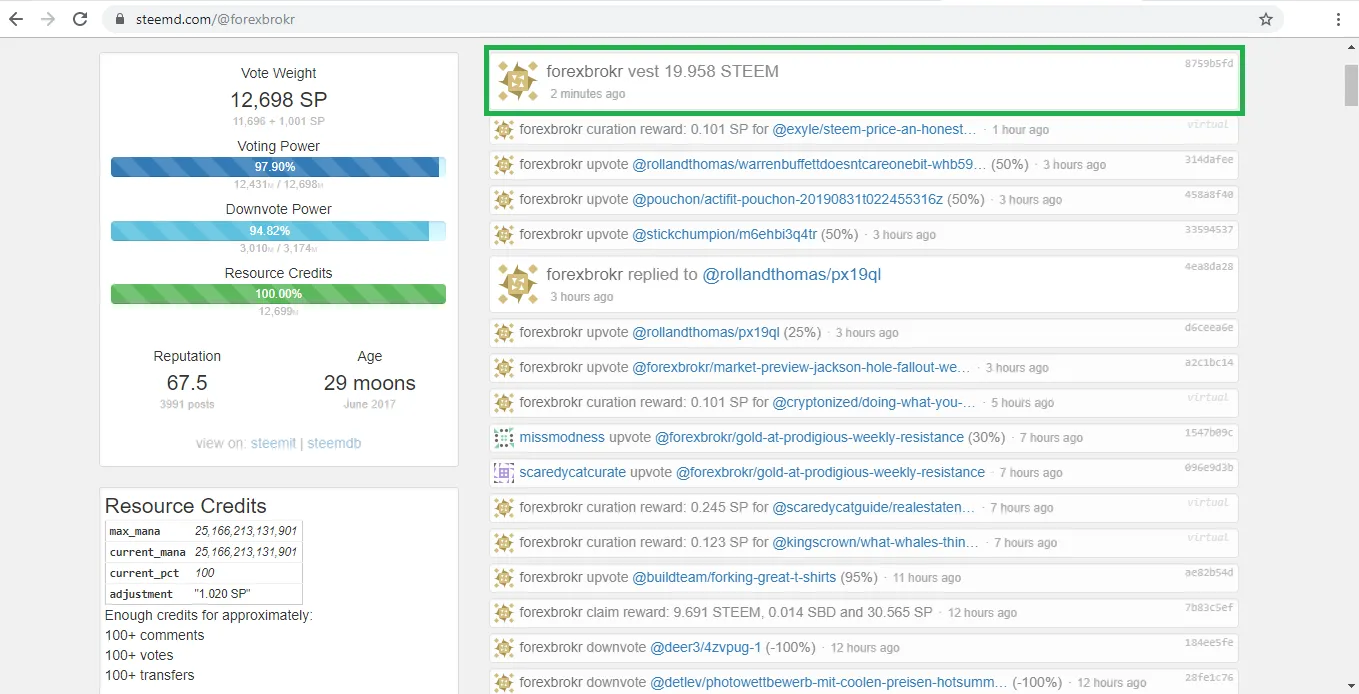The image size is (1359, 694).
Task: Open transaction hash 8759b5fd
Action: click(x=1209, y=63)
